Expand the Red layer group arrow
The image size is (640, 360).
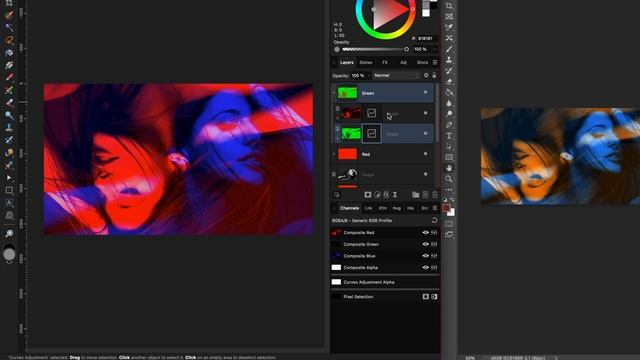334,154
